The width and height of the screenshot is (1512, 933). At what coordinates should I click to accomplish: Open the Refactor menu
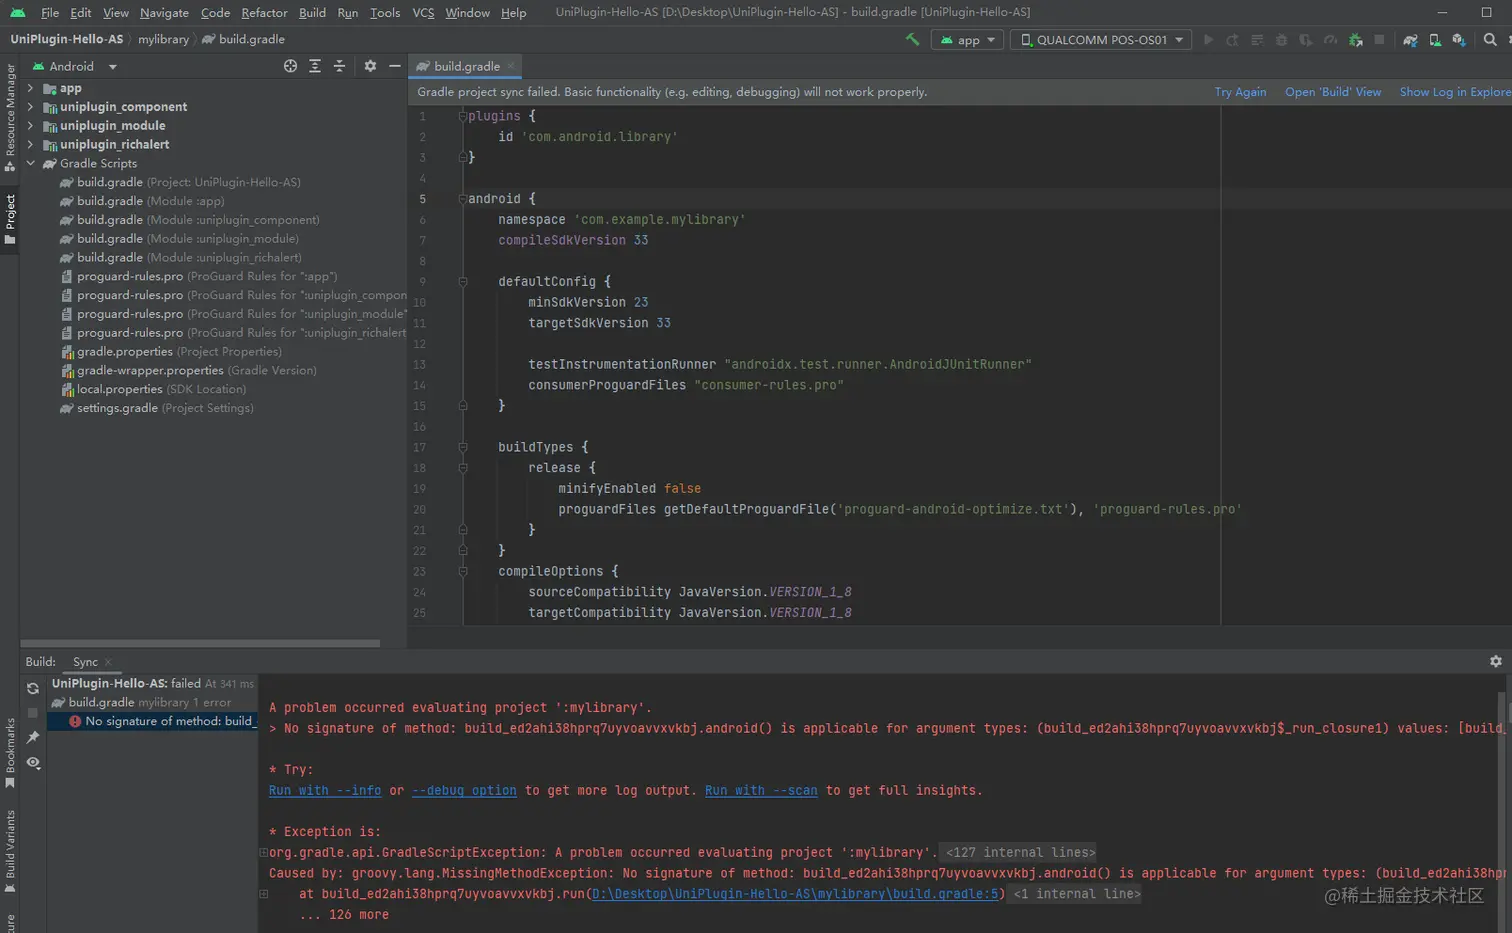click(264, 13)
